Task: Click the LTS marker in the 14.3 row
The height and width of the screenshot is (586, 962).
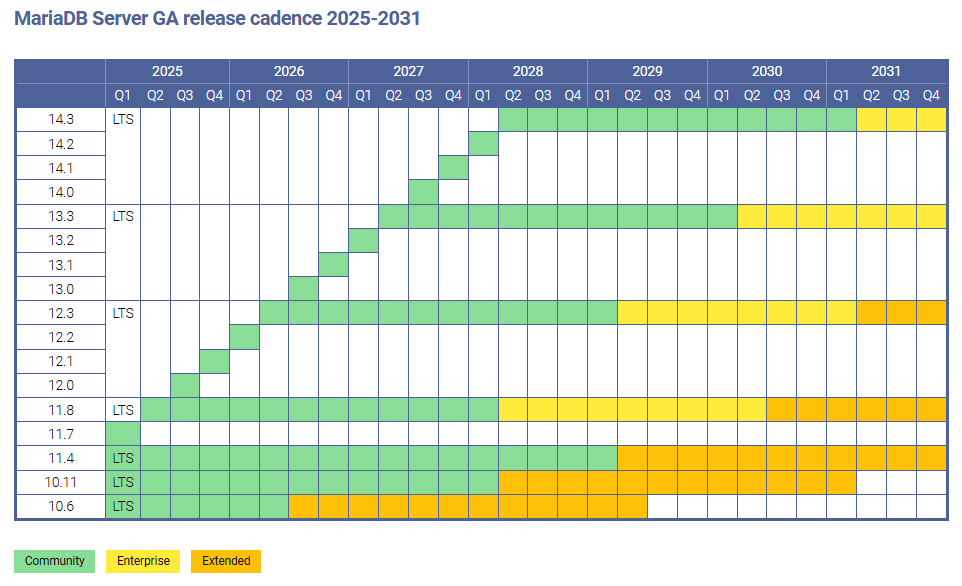Action: 123,119
